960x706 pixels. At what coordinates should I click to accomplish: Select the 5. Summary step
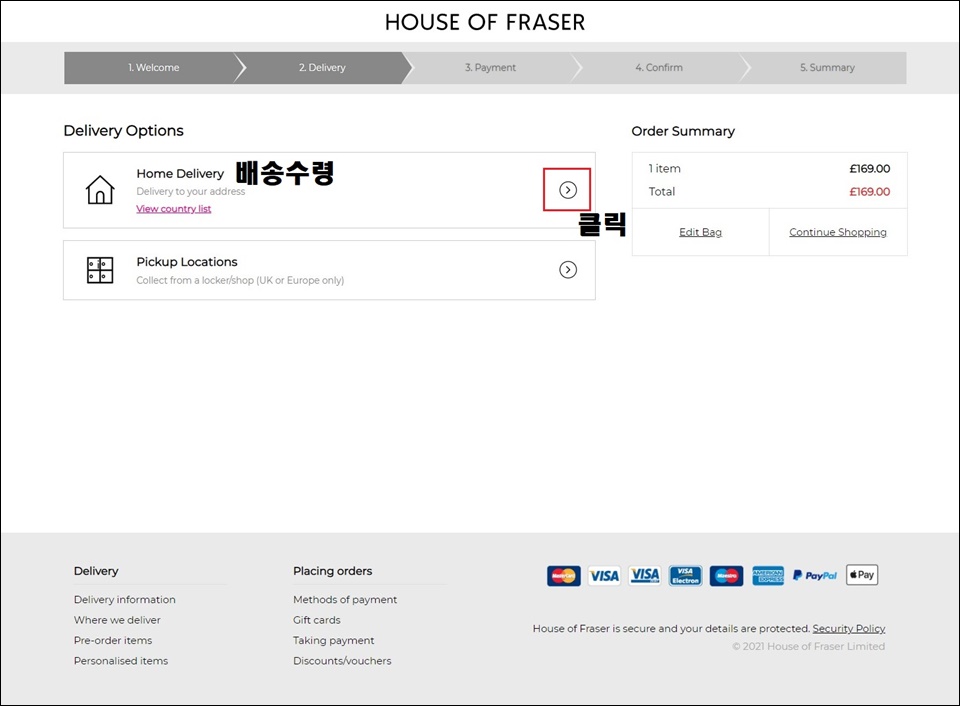click(x=827, y=67)
